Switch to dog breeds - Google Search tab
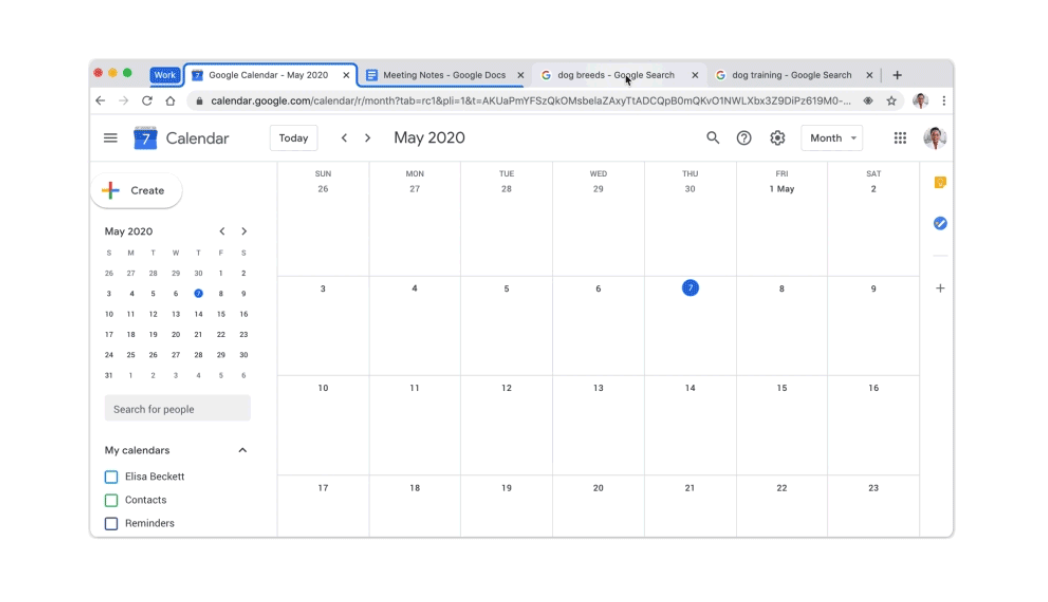Viewport: 1048px width, 602px height. (x=615, y=75)
